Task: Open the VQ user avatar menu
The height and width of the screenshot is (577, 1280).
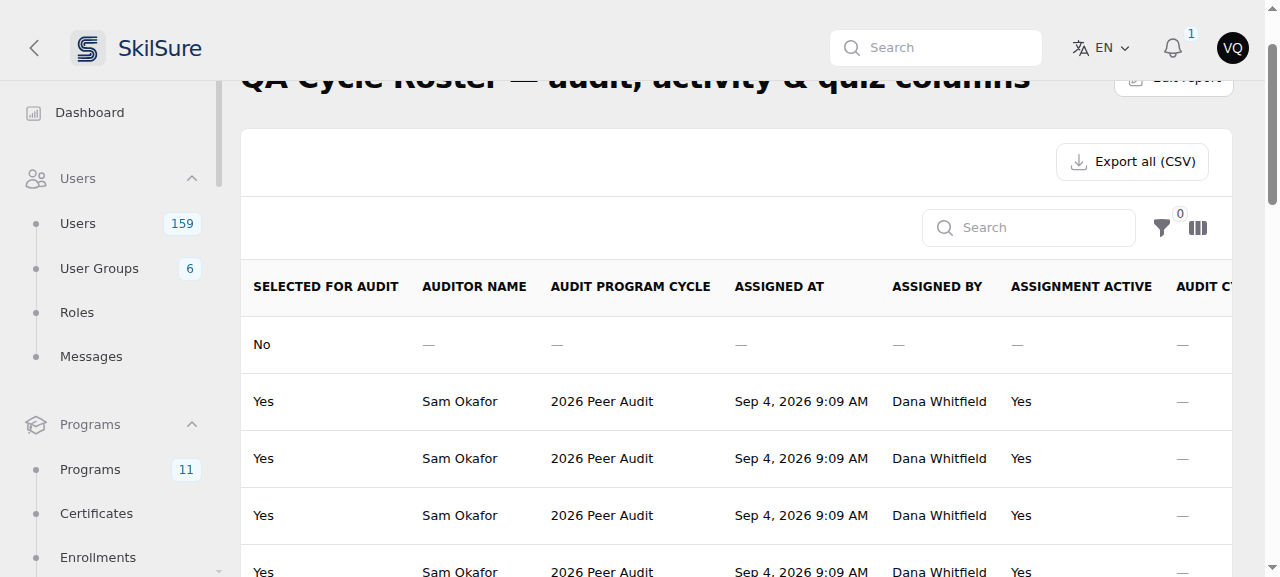Action: pyautogui.click(x=1233, y=48)
